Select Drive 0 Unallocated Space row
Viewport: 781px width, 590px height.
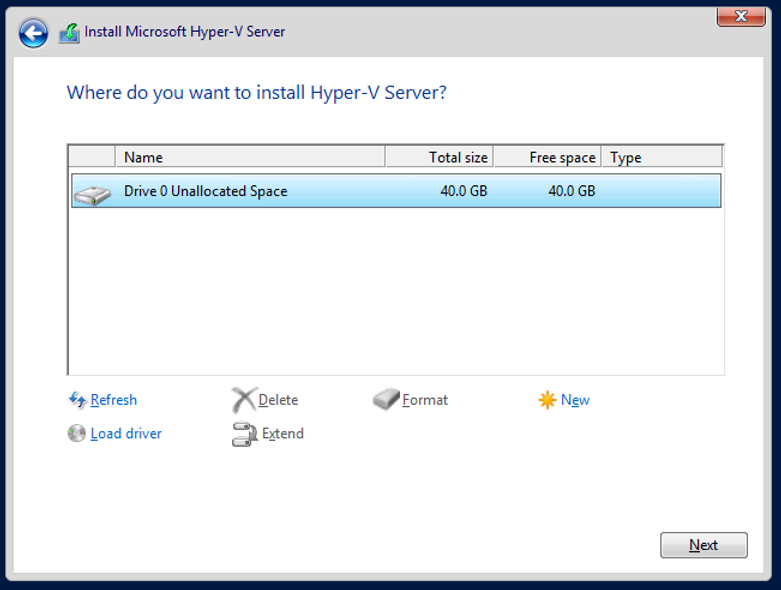click(396, 191)
